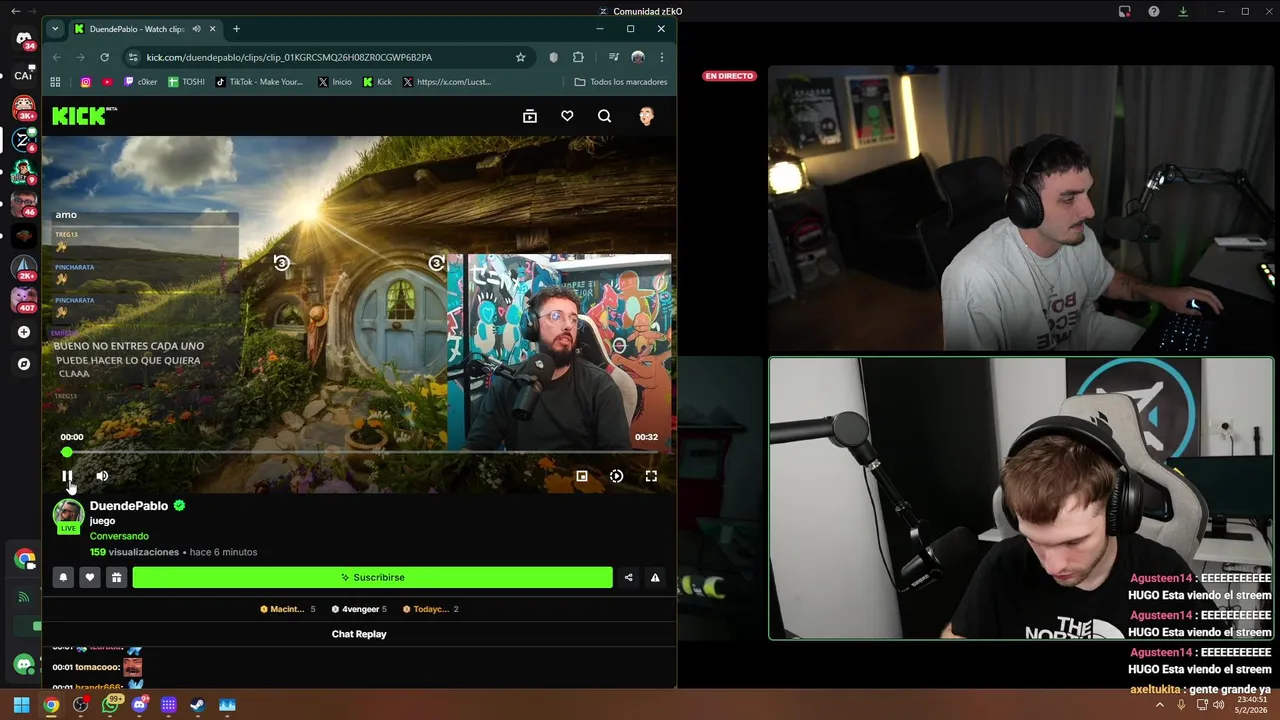Screen dimensions: 1280x720
Task: Select the Discord server with 407 badge
Action: (x=24, y=298)
